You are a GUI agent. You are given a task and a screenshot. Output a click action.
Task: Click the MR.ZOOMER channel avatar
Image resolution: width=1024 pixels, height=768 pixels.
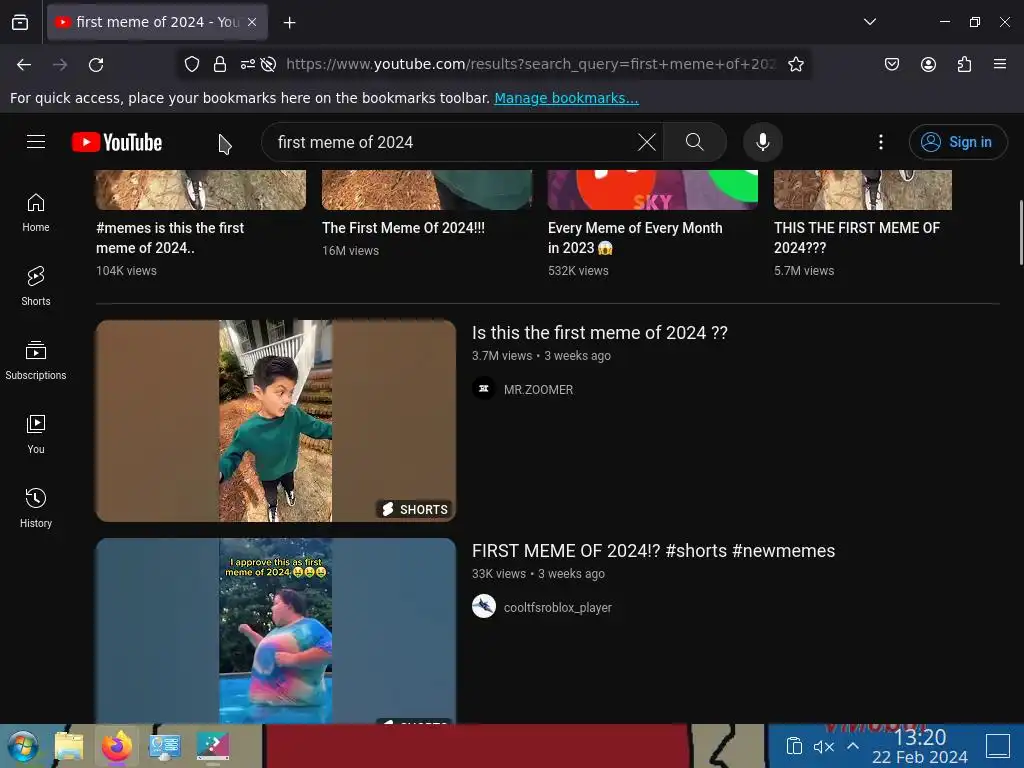pyautogui.click(x=484, y=389)
